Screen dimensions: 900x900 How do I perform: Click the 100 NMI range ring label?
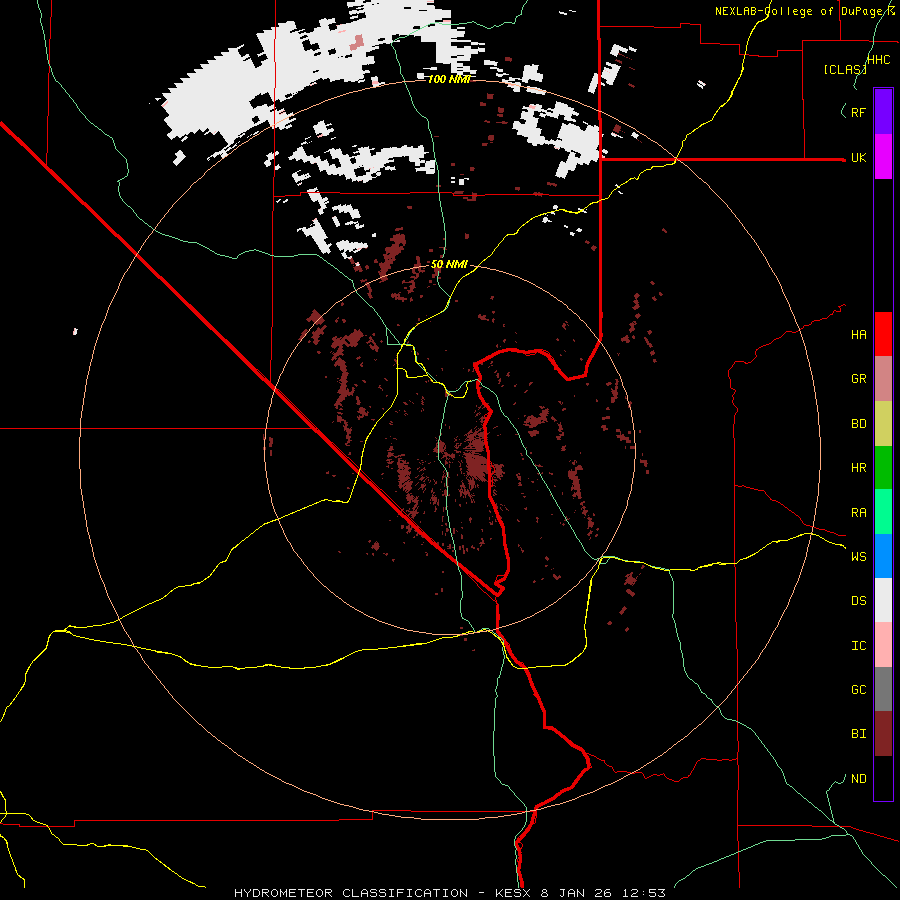(449, 79)
